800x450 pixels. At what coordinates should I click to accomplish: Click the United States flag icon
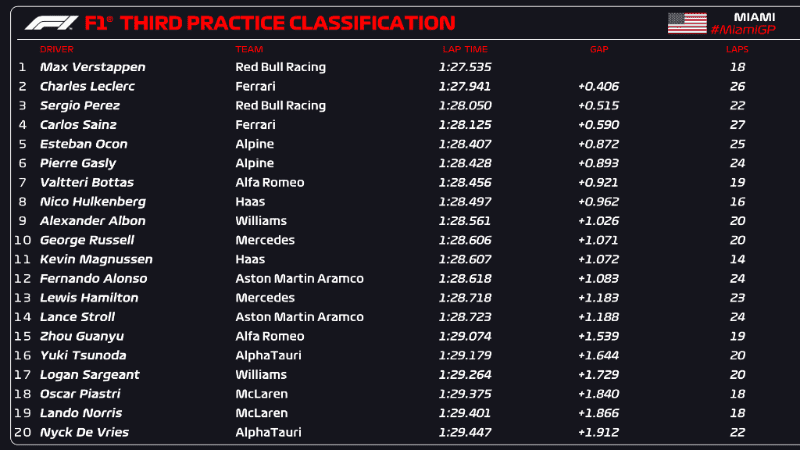[686, 22]
